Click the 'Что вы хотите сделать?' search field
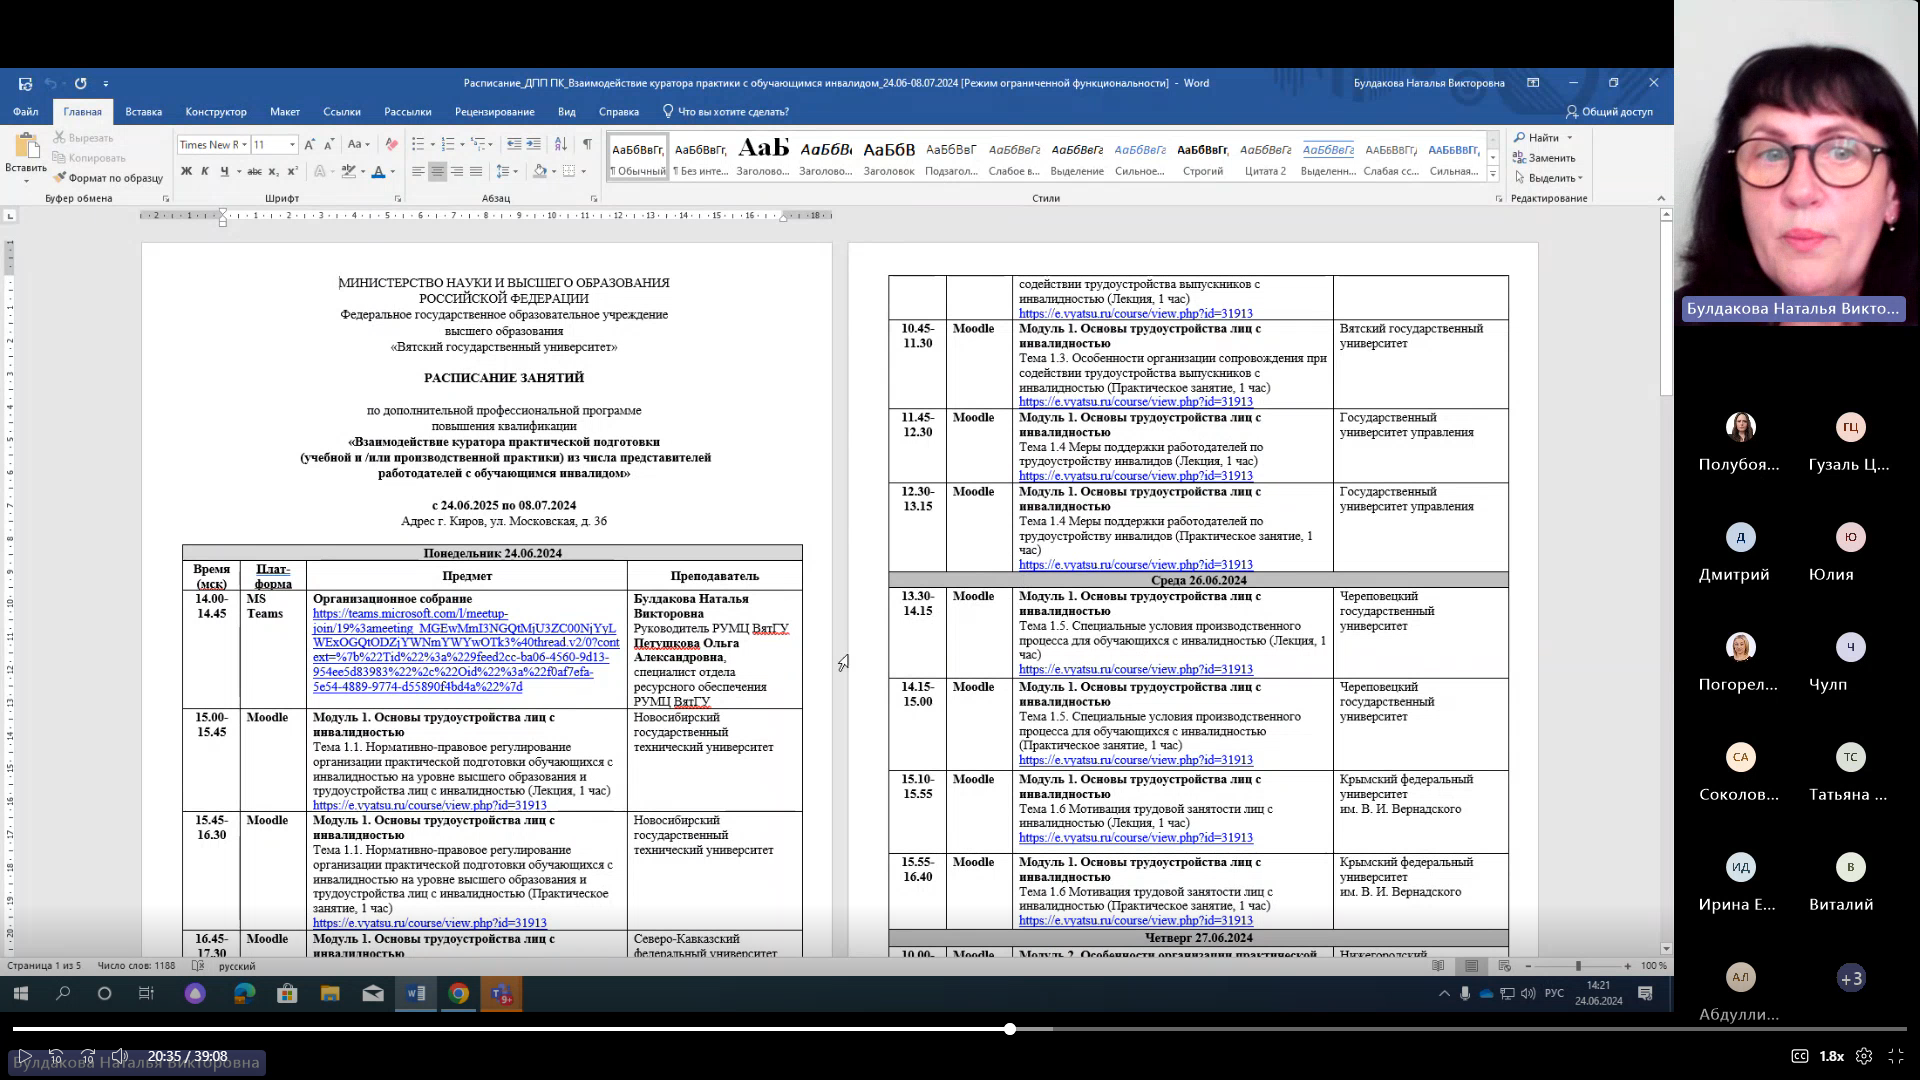The image size is (1920, 1080). point(725,112)
